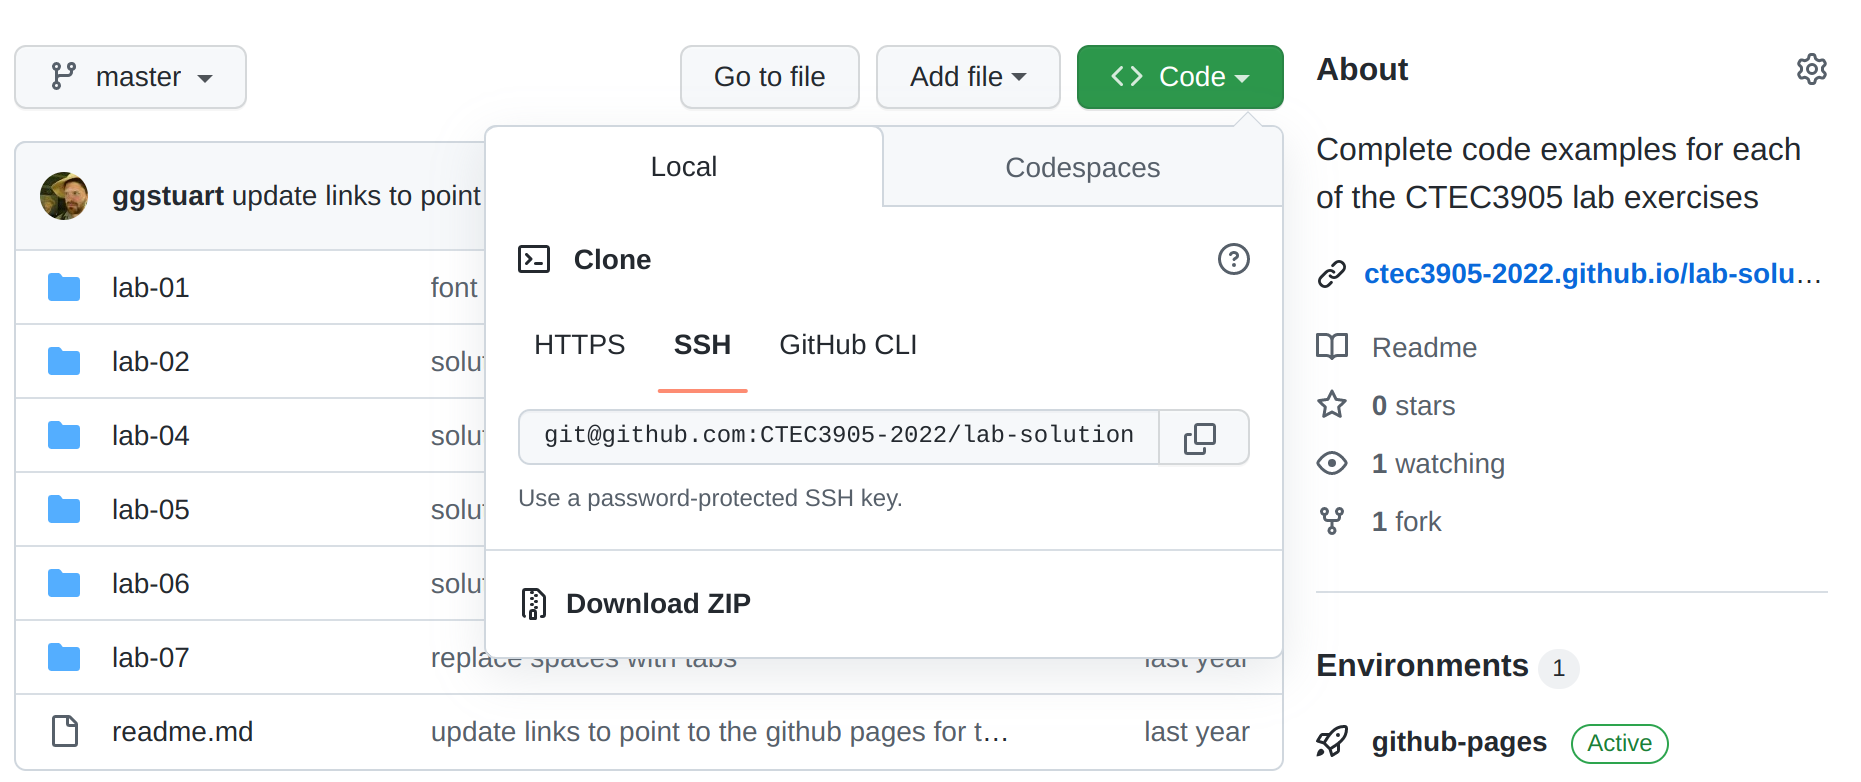Click Download ZIP
The width and height of the screenshot is (1861, 782).
(x=658, y=604)
